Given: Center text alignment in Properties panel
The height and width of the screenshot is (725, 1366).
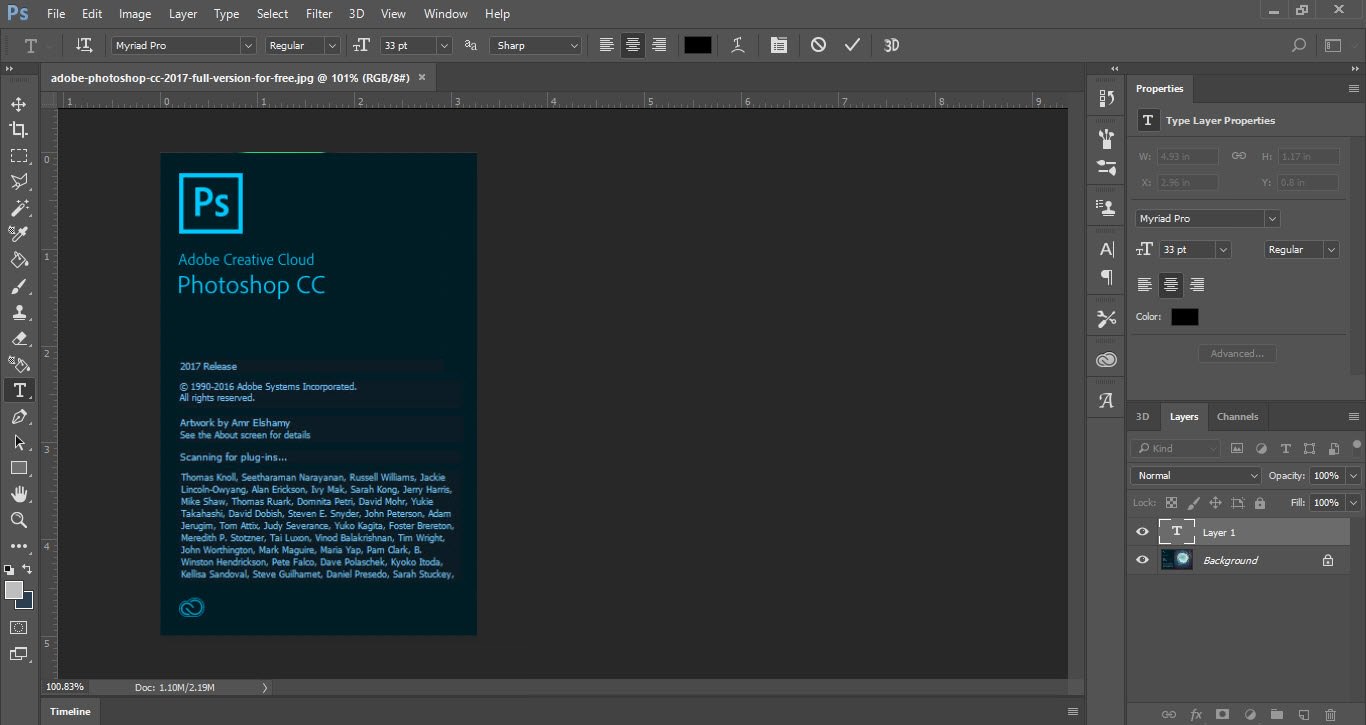Looking at the screenshot, I should [1171, 285].
